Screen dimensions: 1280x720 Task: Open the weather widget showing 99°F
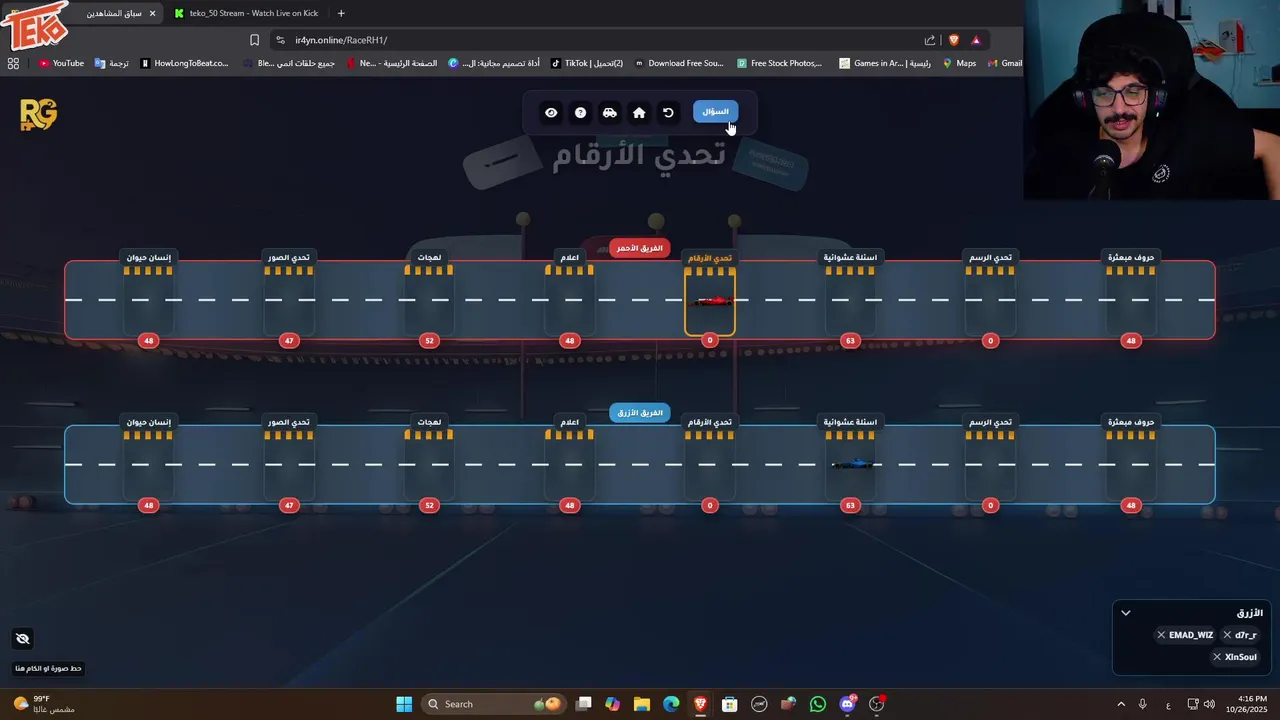45,704
